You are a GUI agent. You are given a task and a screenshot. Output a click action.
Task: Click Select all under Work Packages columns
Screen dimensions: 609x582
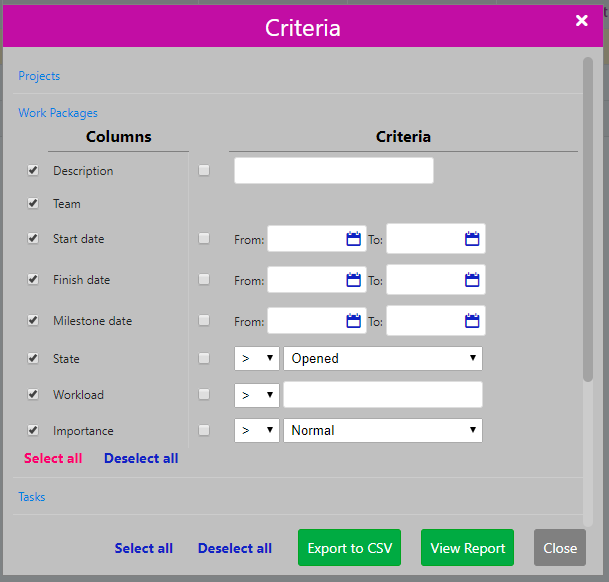(x=53, y=458)
